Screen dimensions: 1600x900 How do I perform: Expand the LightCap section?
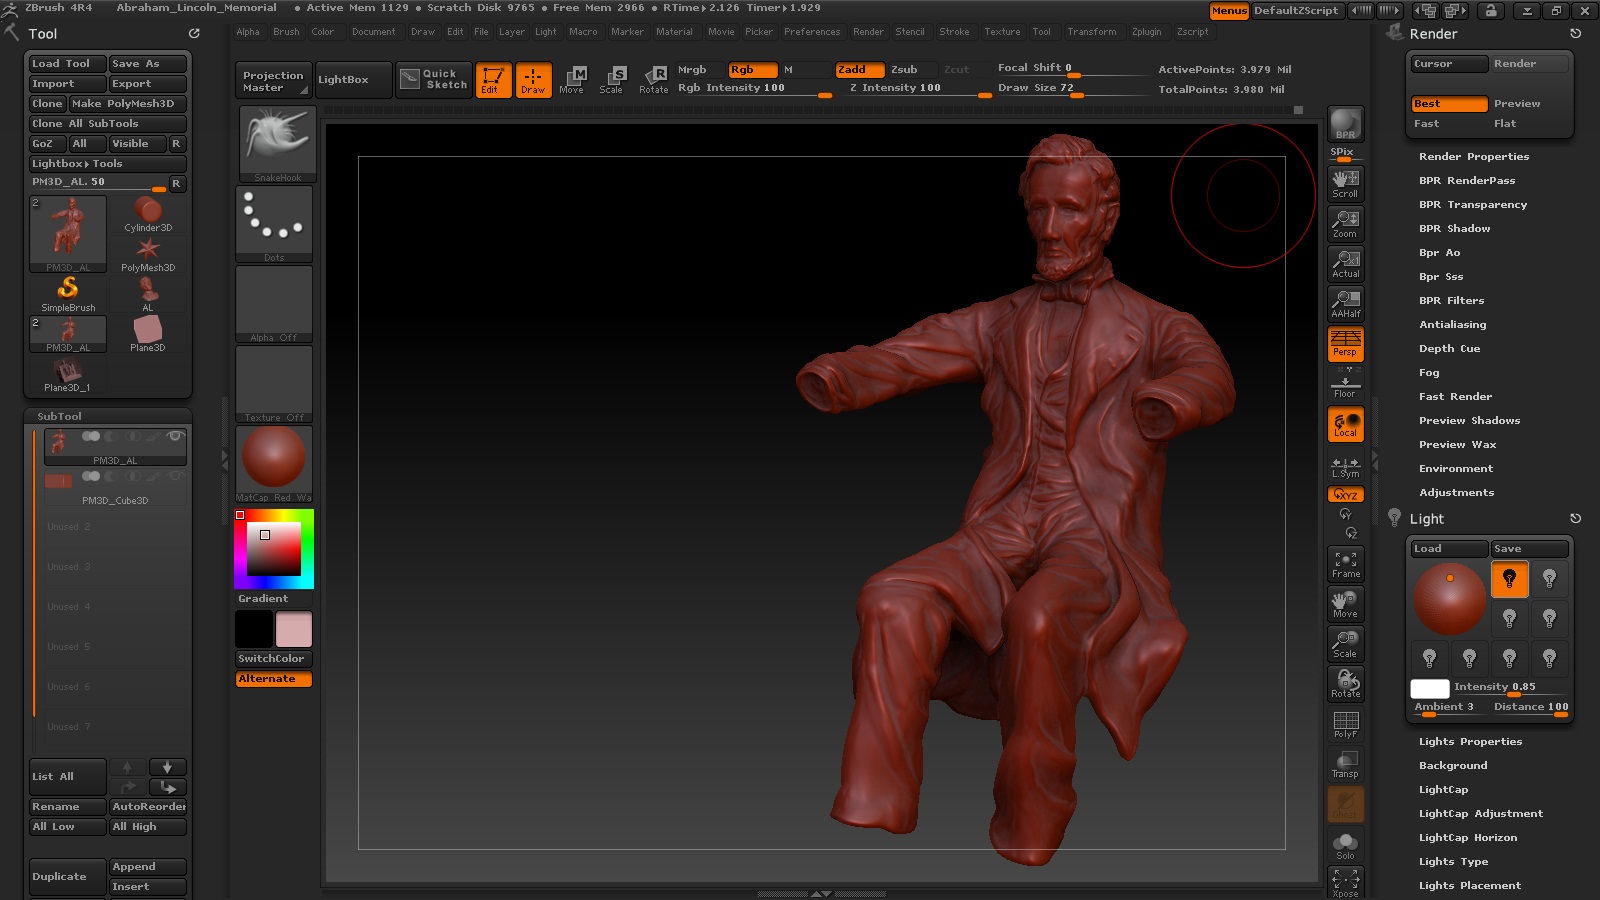pos(1443,790)
